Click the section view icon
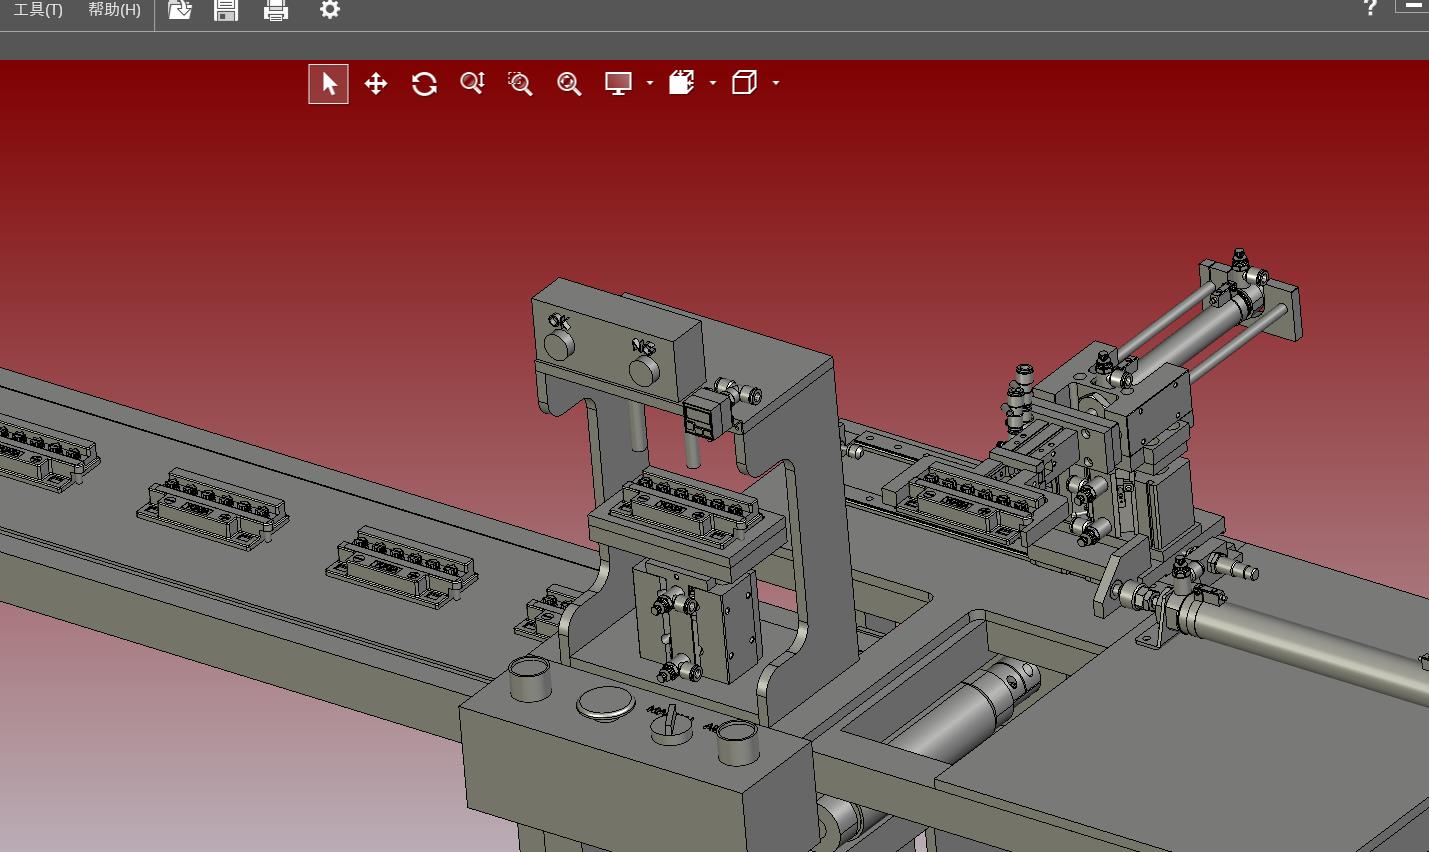1429x852 pixels. (682, 83)
